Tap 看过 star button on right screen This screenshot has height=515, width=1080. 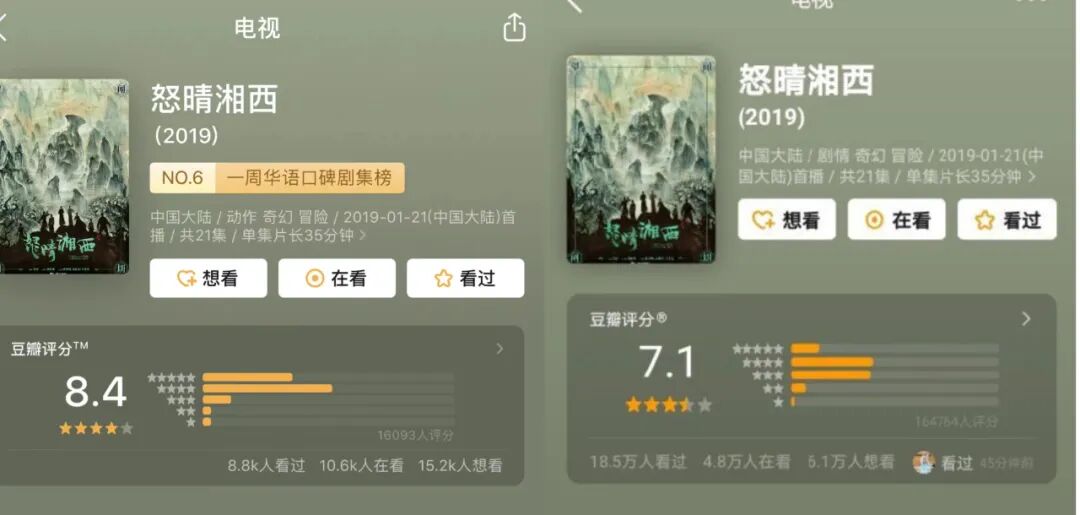(1007, 220)
